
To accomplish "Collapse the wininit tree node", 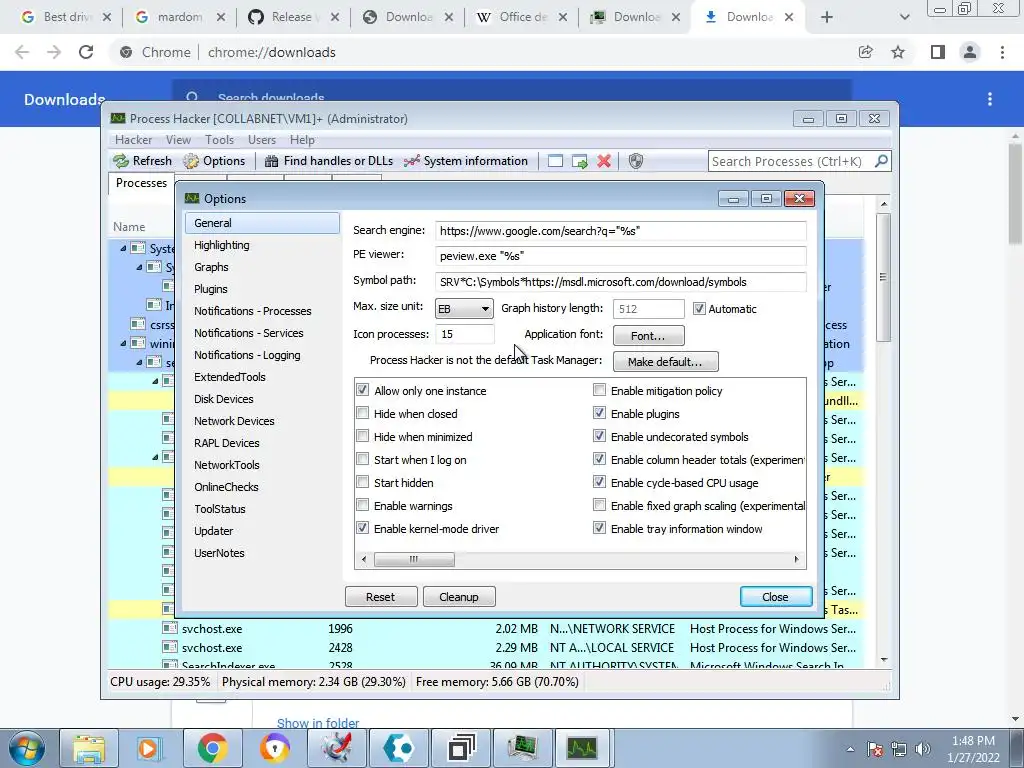I will click(123, 343).
